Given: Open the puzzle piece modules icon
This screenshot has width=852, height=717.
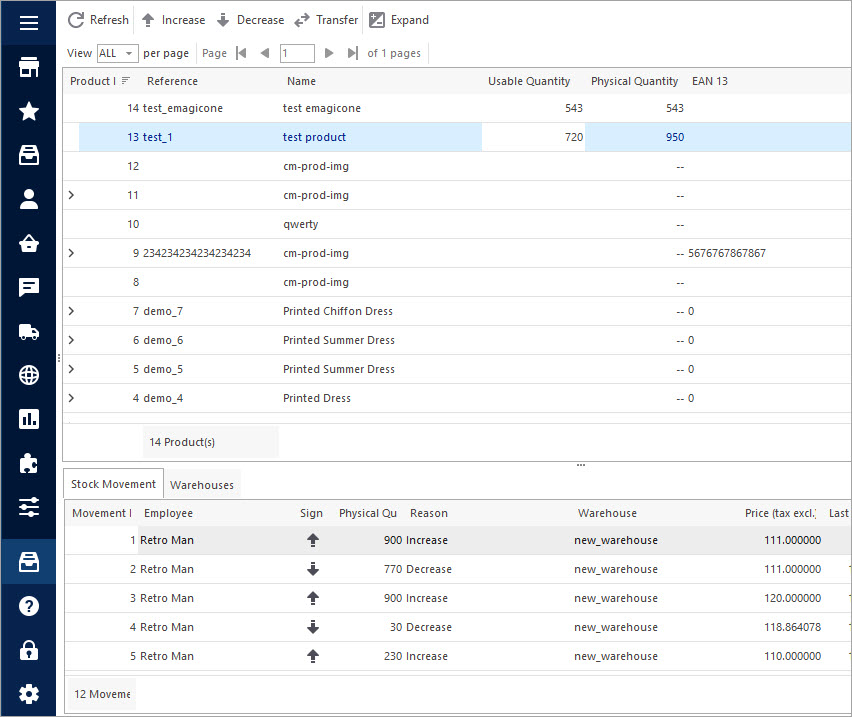Looking at the screenshot, I should click(x=28, y=463).
